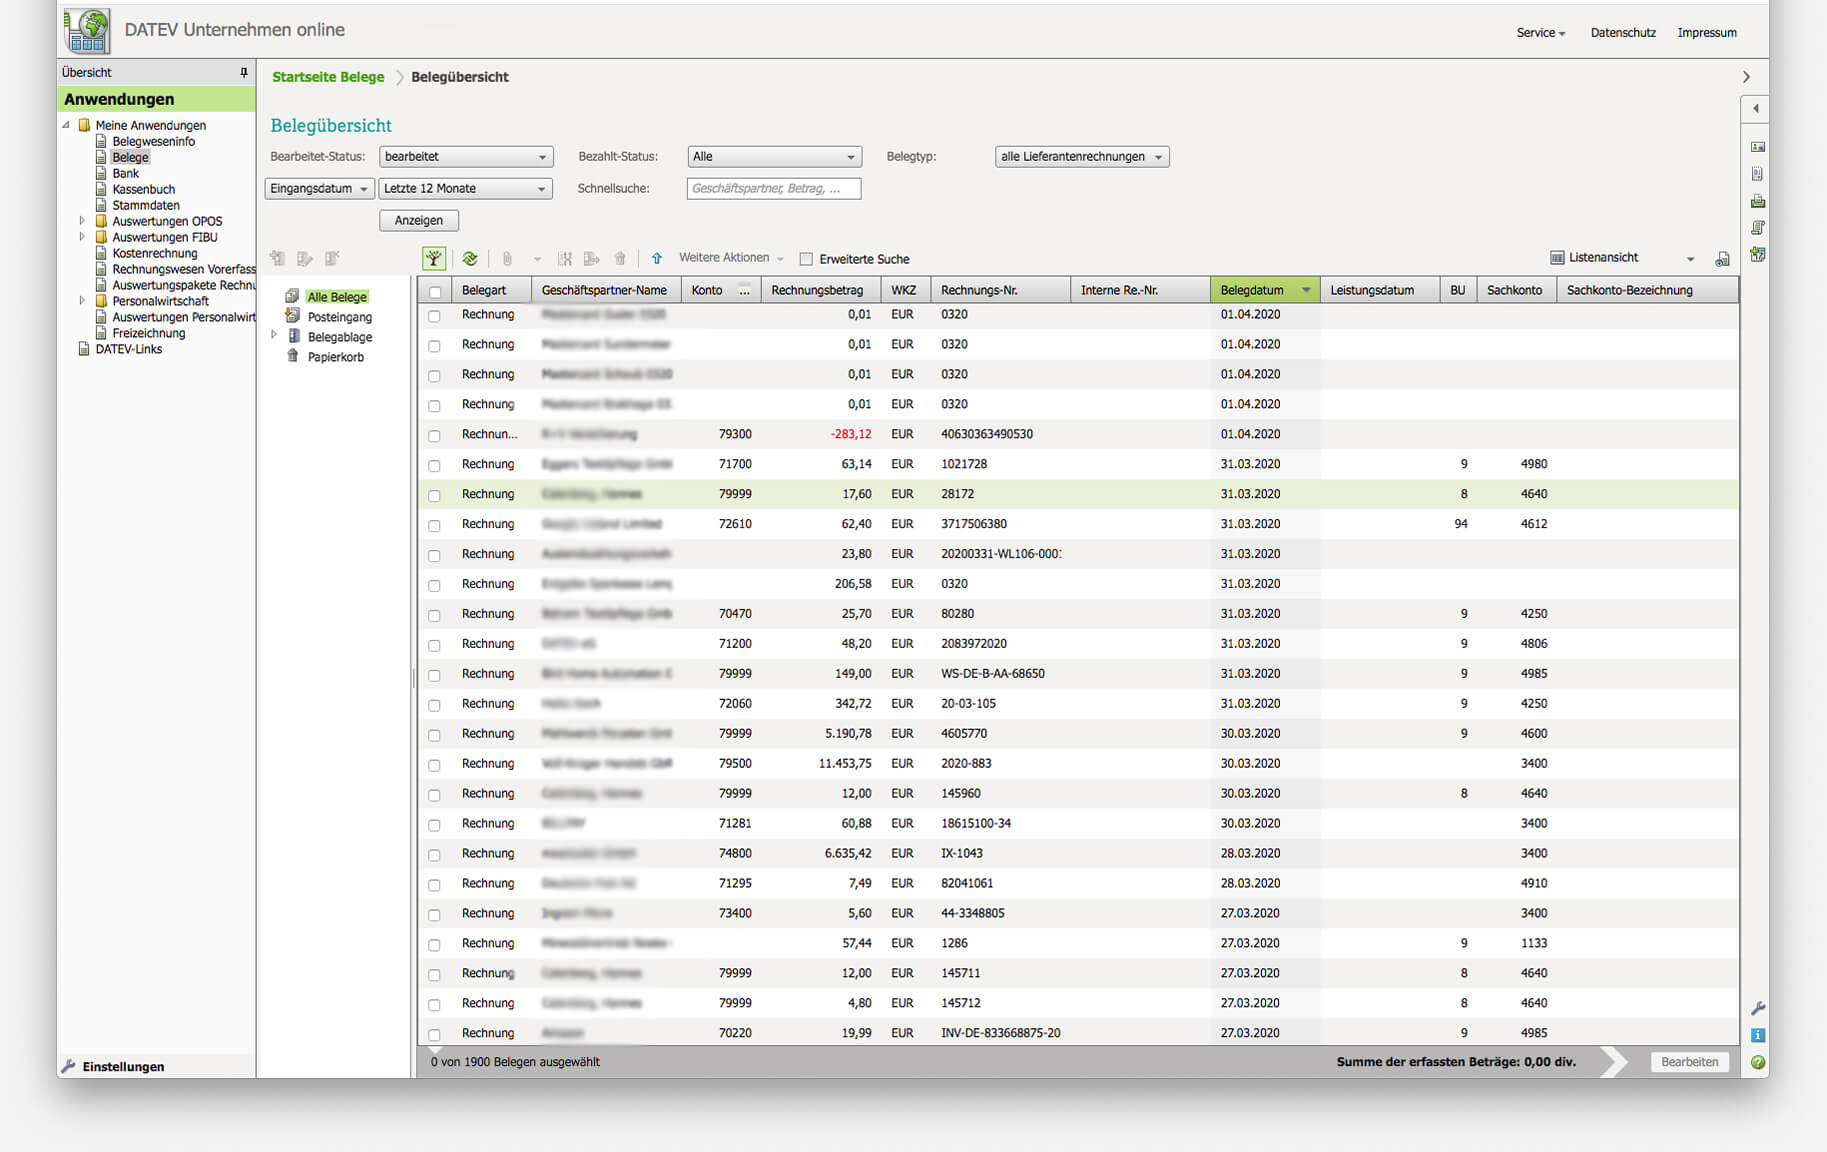Click the green refresh arrows icon

pyautogui.click(x=470, y=259)
